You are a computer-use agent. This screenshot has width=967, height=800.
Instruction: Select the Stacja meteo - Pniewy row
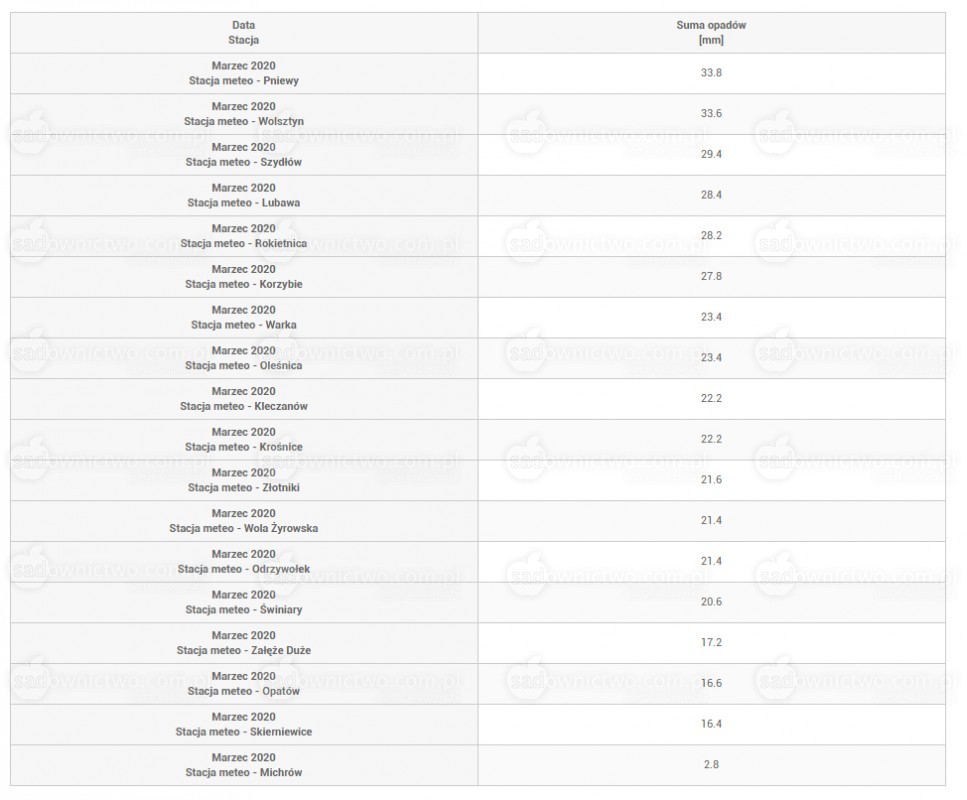(478, 73)
